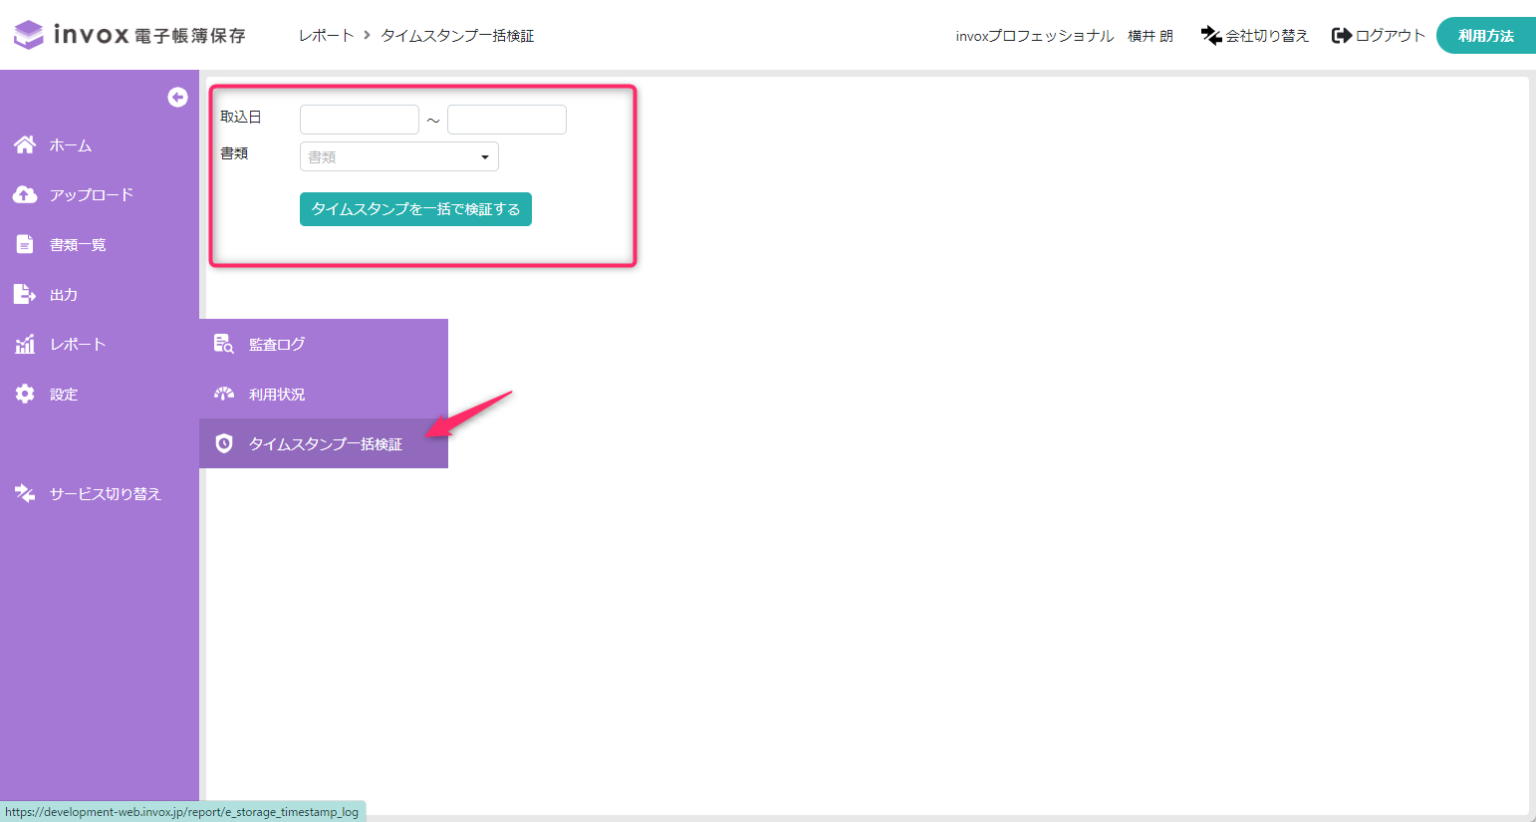The height and width of the screenshot is (822, 1536).
Task: Open the 設定 gear icon
Action: click(x=24, y=393)
